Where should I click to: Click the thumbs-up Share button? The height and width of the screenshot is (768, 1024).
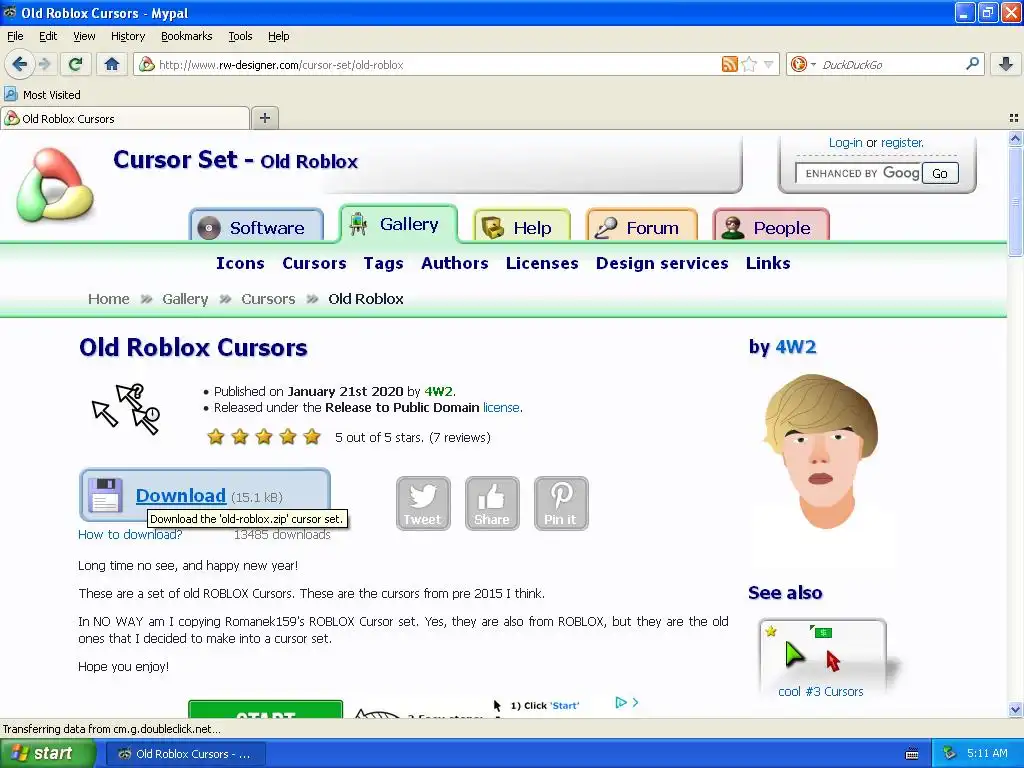point(492,504)
